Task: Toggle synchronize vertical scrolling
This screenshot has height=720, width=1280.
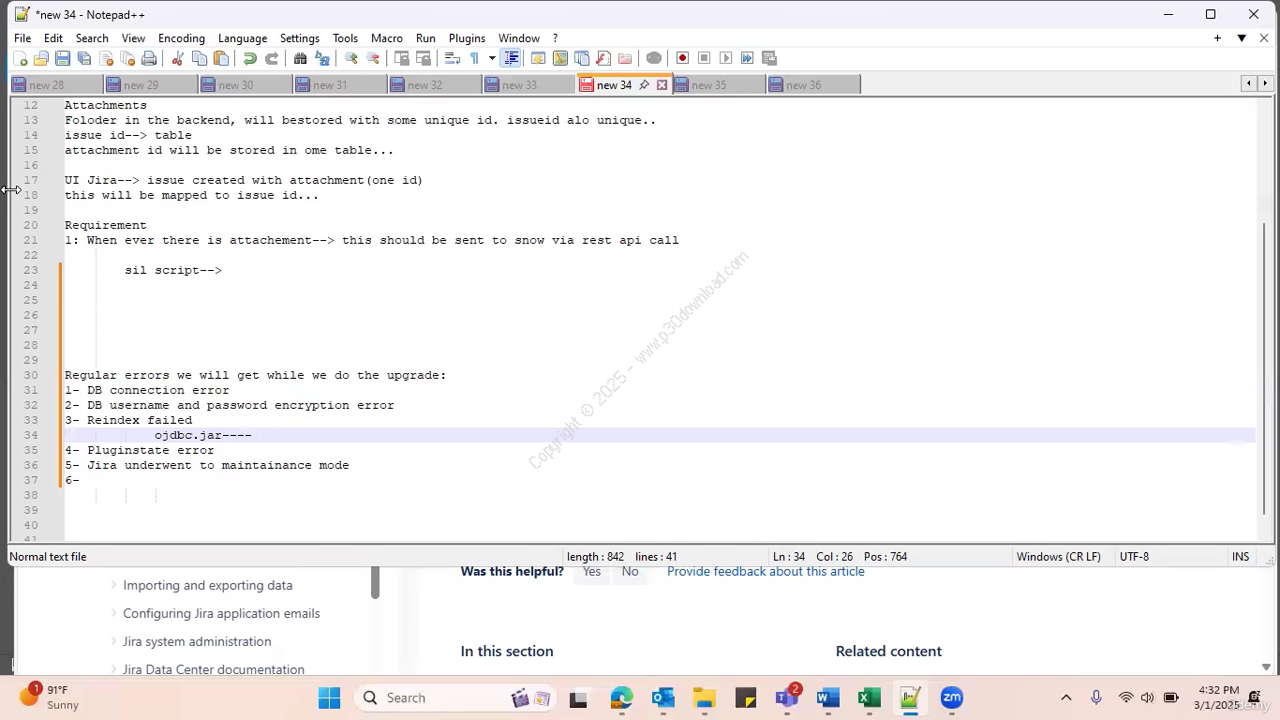Action: click(x=401, y=58)
